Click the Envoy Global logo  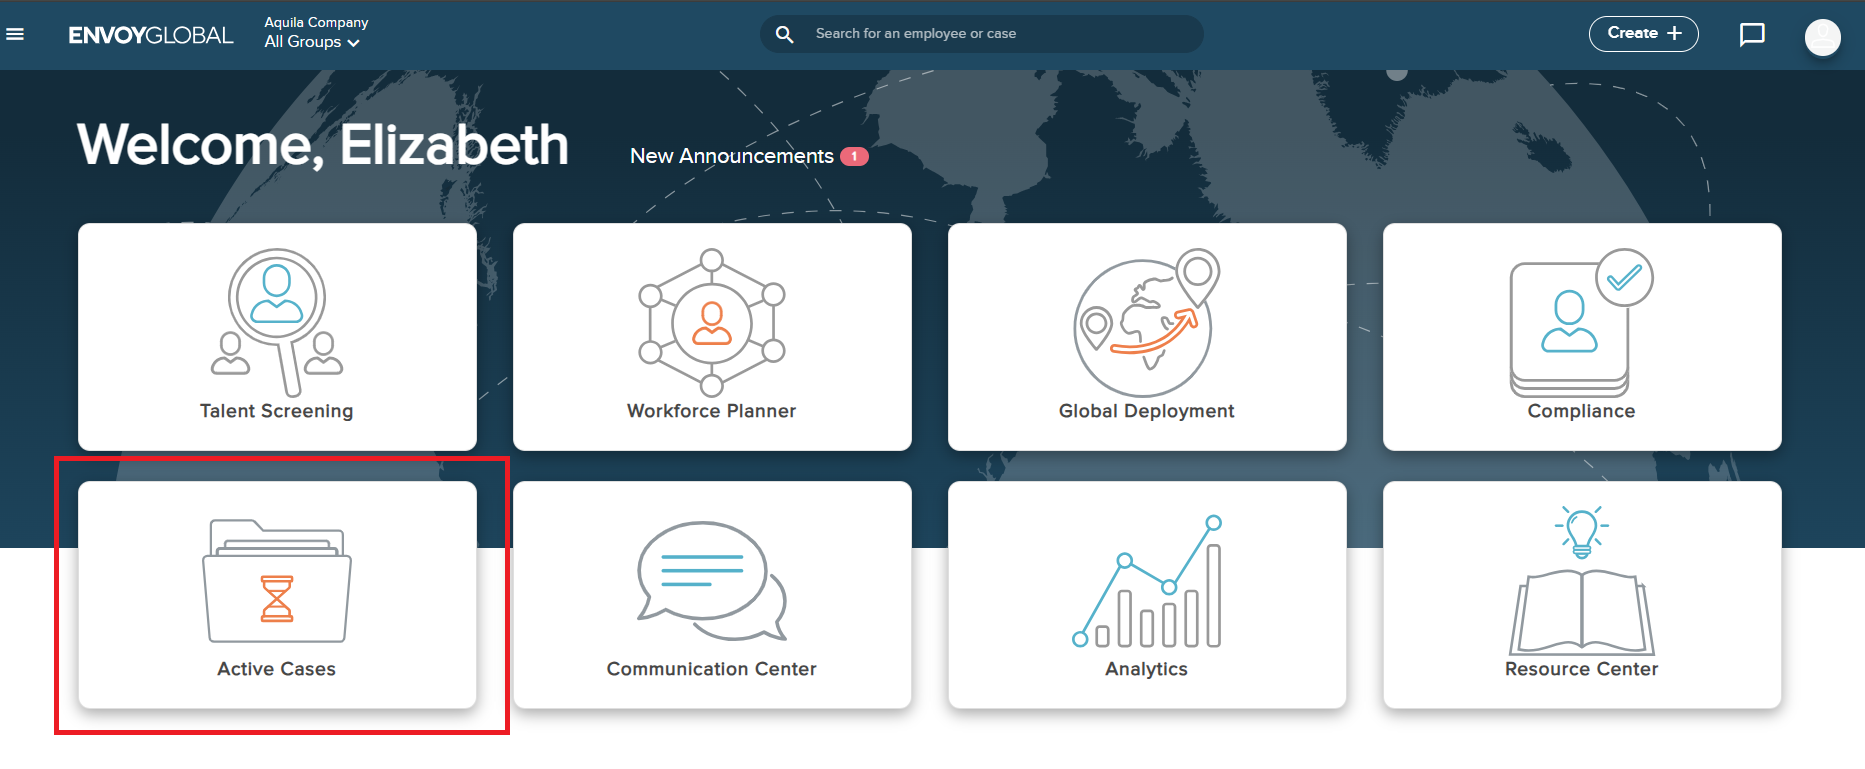150,35
